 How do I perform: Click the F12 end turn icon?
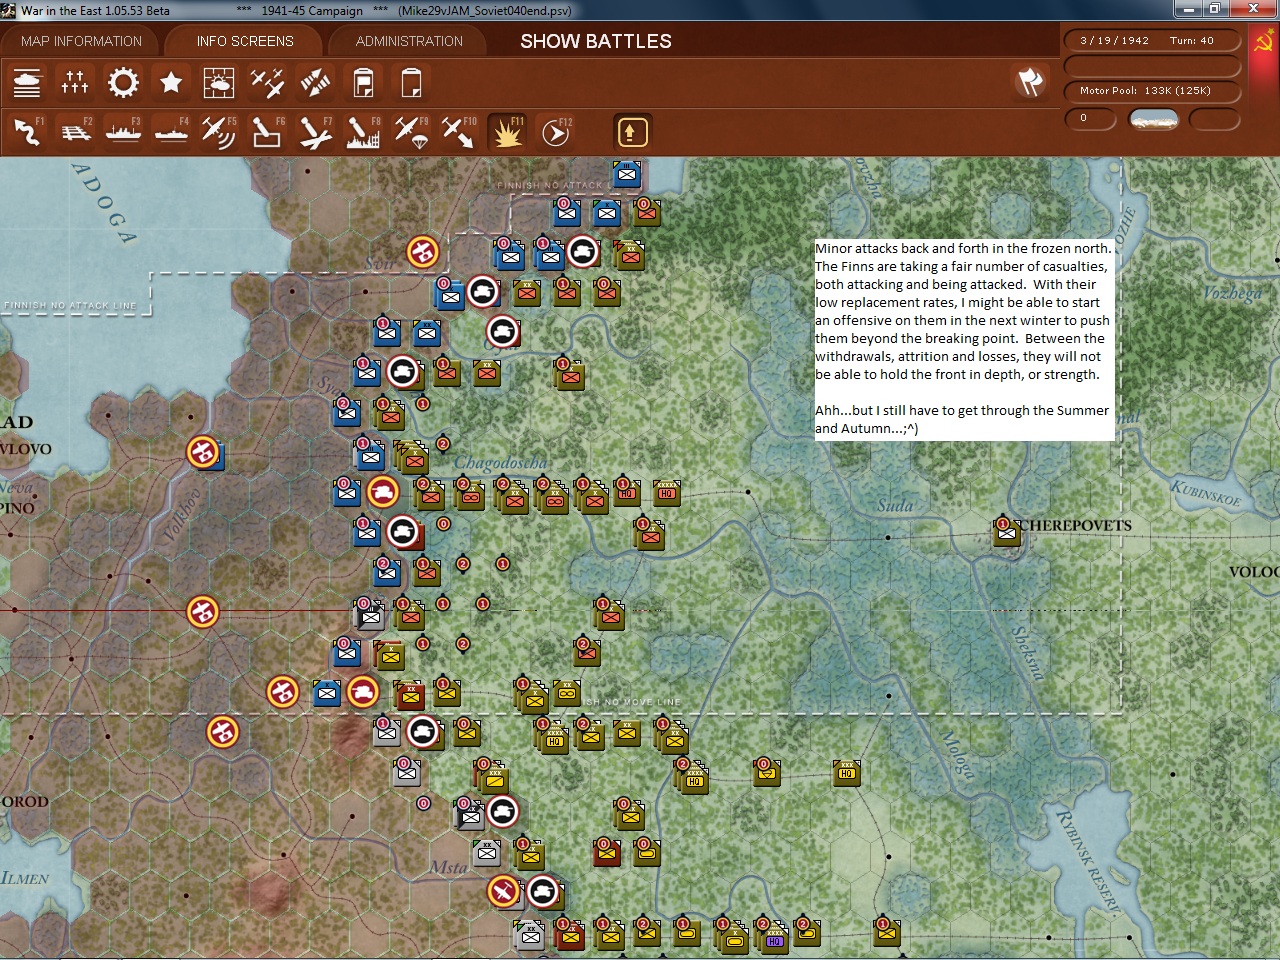(555, 132)
